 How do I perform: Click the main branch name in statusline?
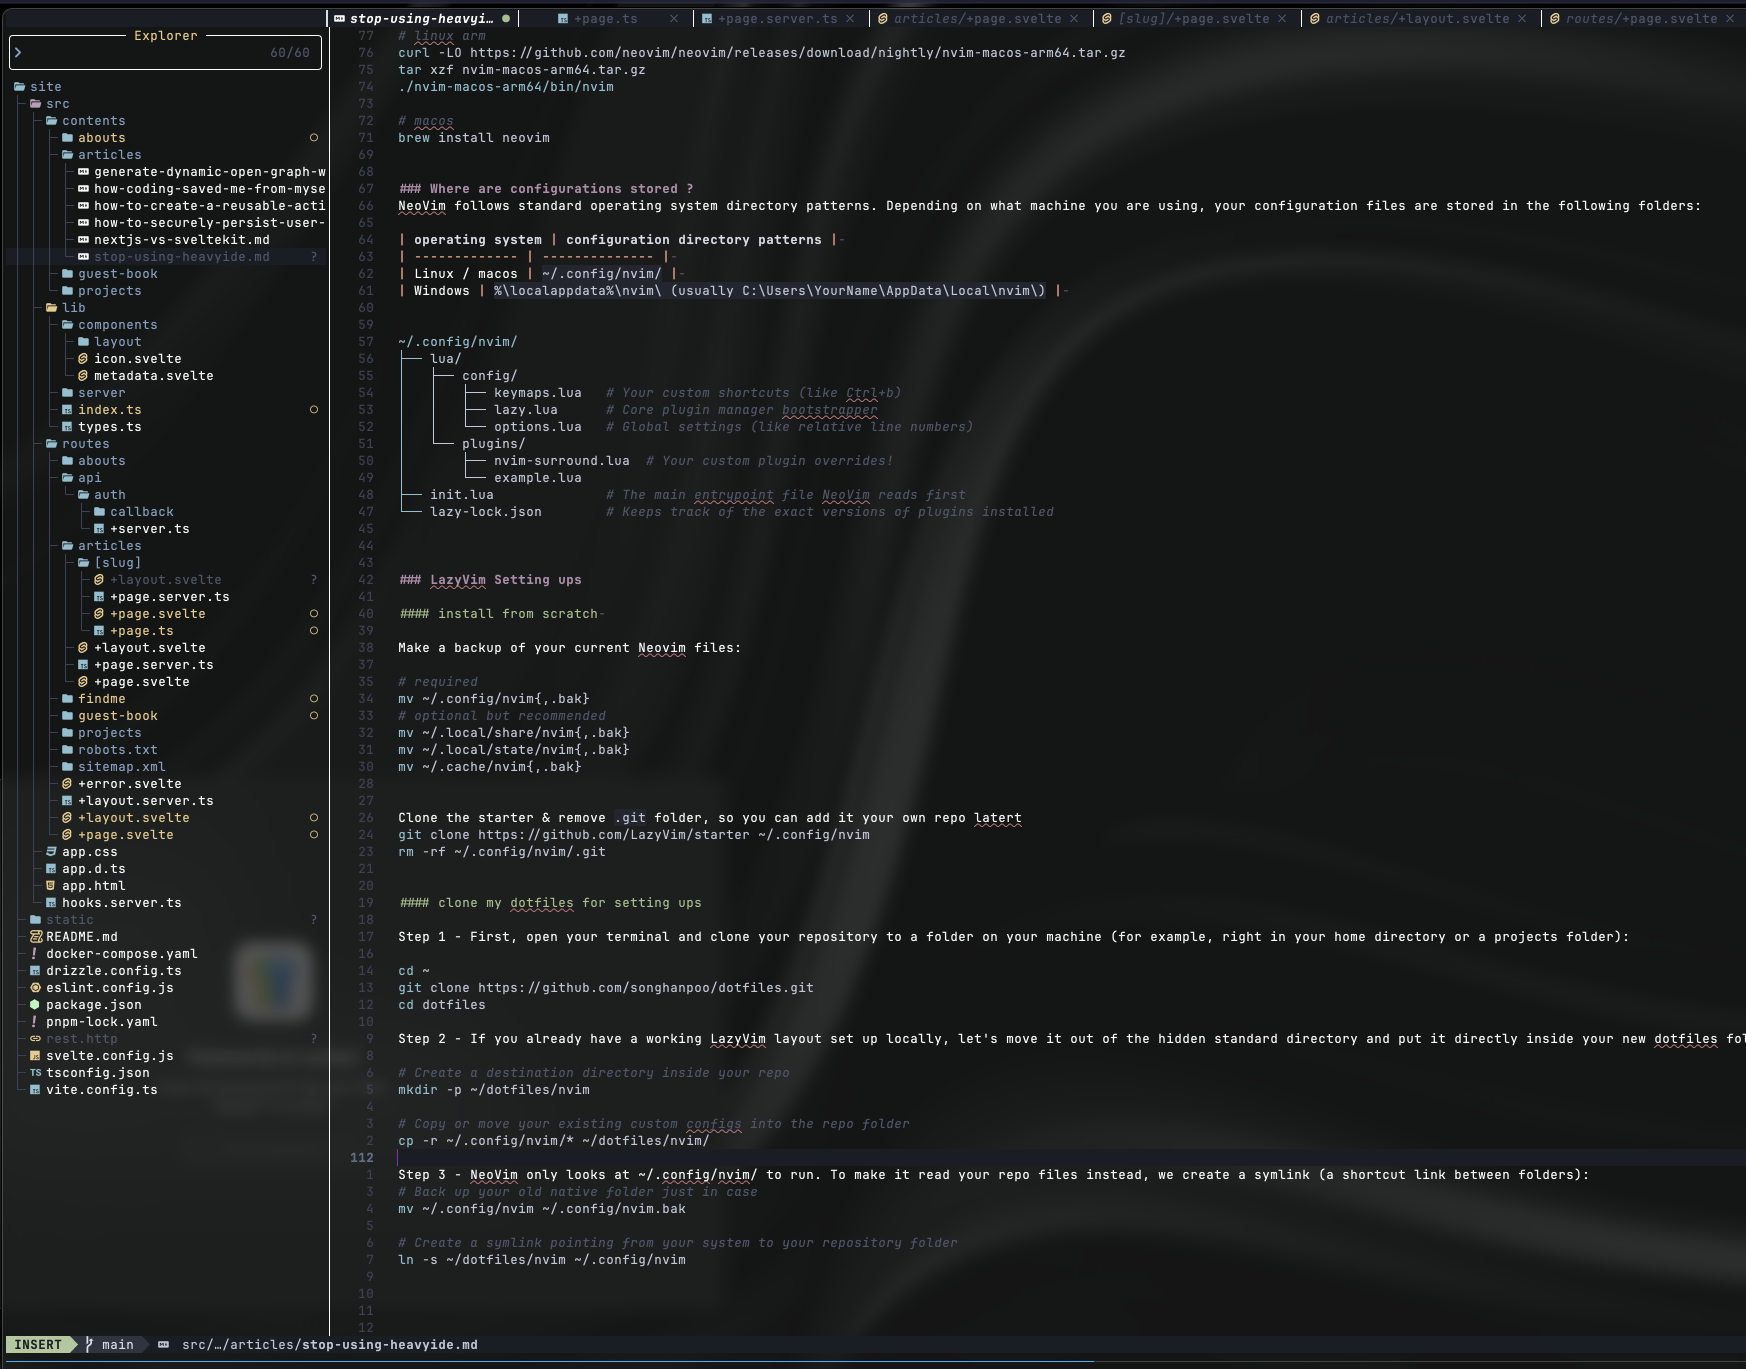coord(118,1345)
